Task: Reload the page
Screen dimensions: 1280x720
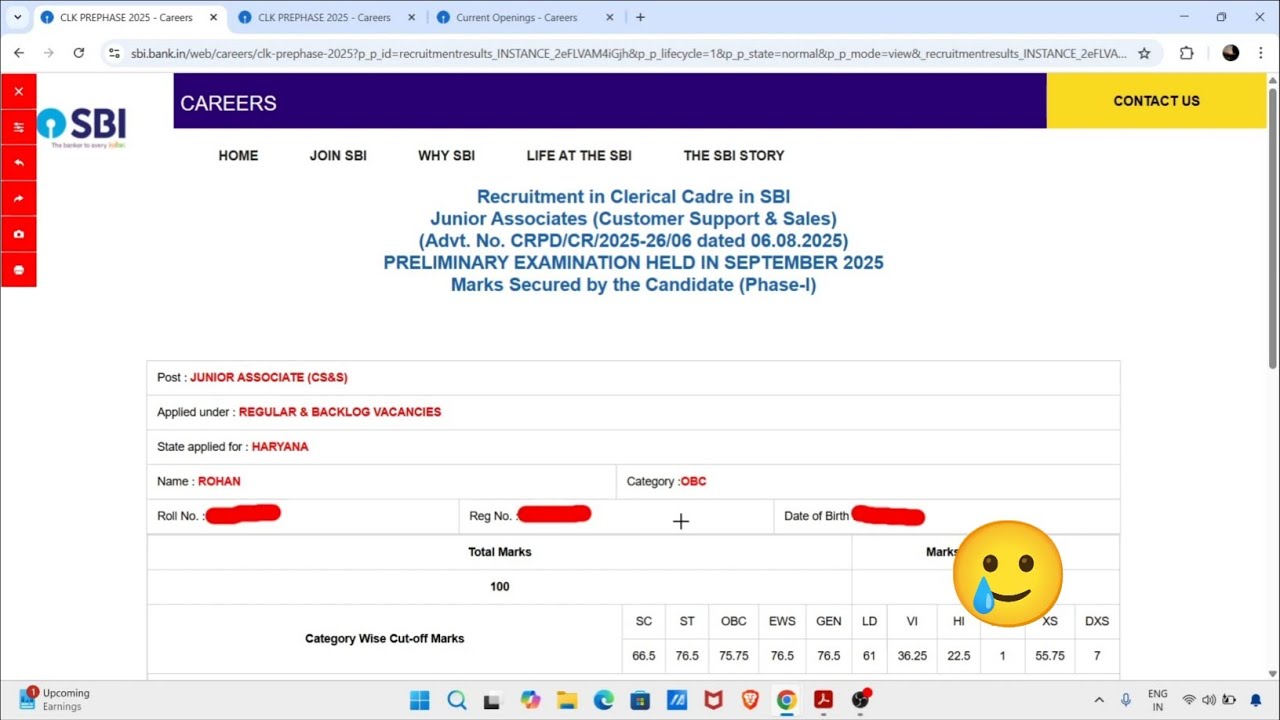Action: pyautogui.click(x=79, y=53)
